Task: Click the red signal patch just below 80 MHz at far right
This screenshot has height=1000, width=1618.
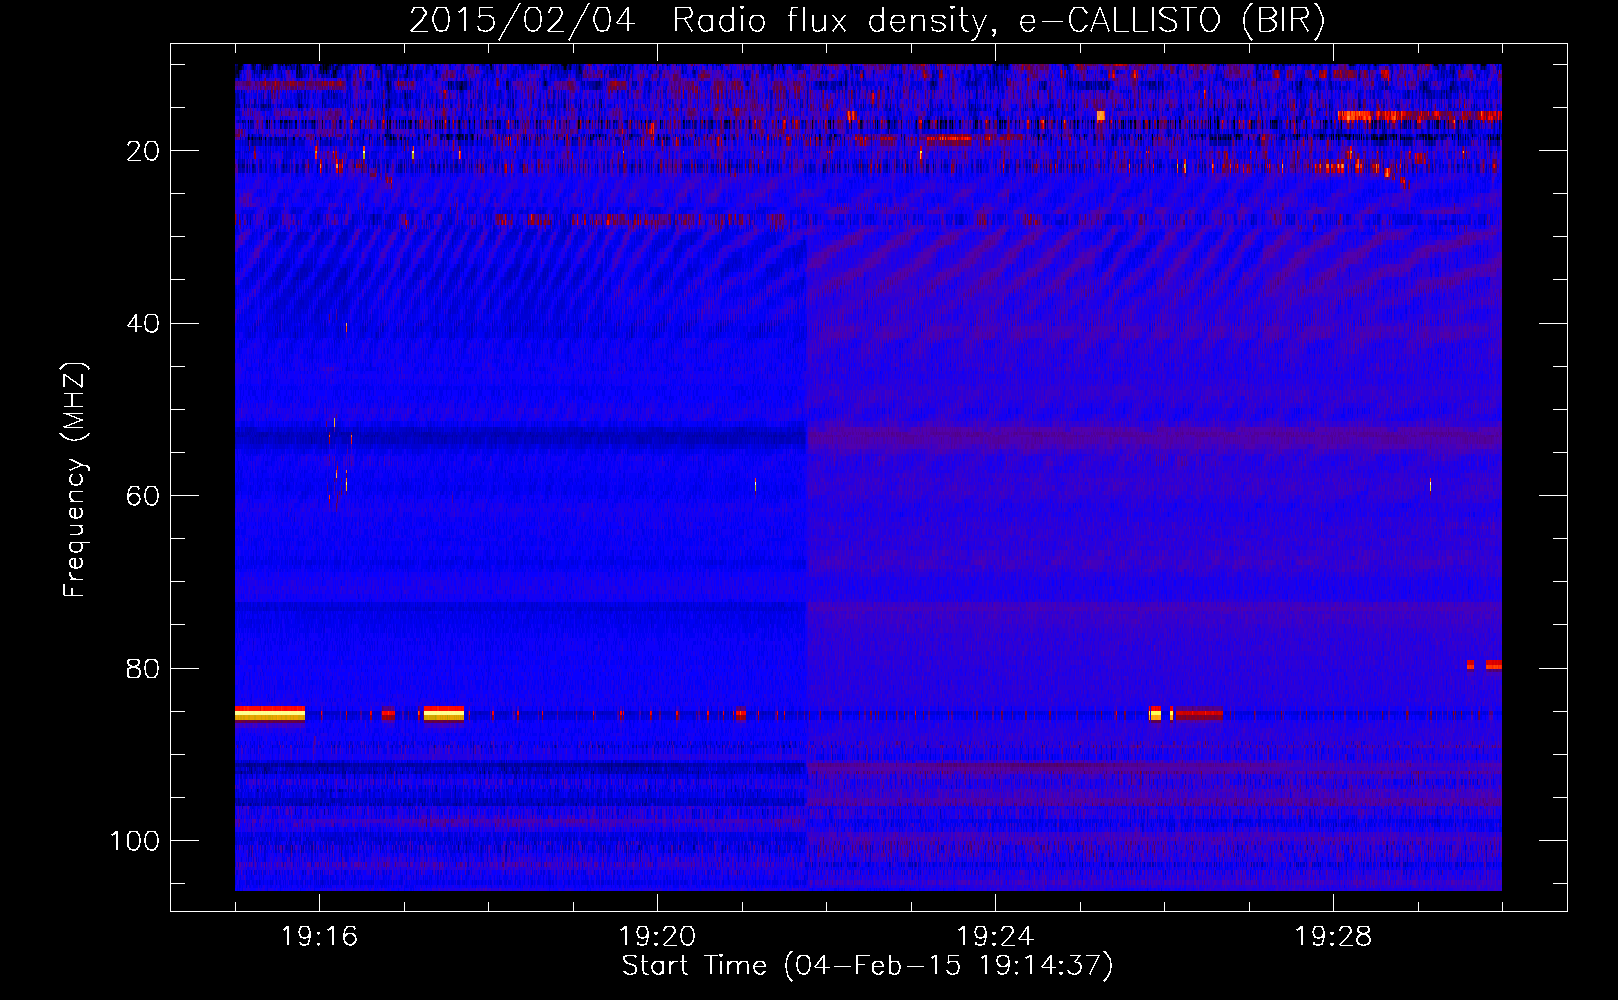Action: coord(1493,664)
